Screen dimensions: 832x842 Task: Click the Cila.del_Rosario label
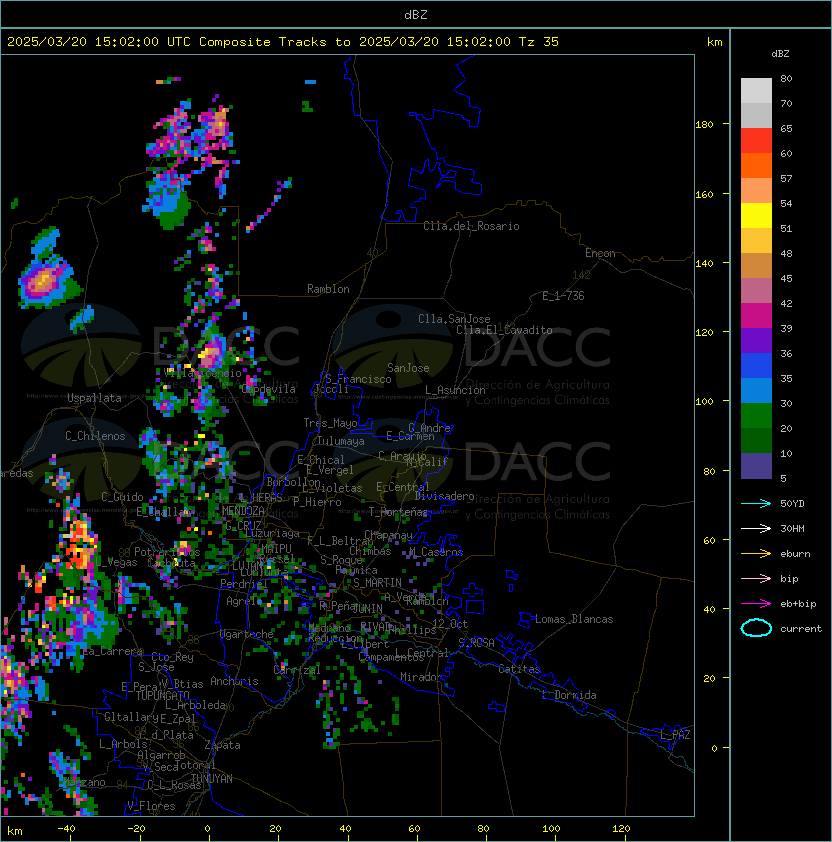pyautogui.click(x=471, y=226)
